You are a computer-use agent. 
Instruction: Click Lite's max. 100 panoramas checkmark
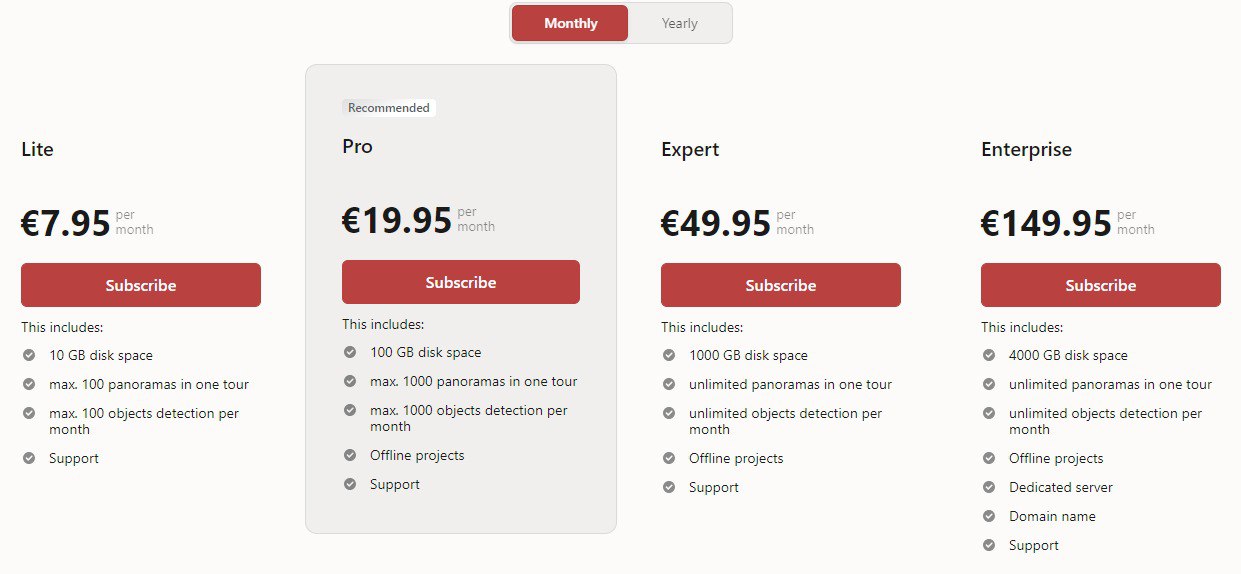tap(29, 384)
